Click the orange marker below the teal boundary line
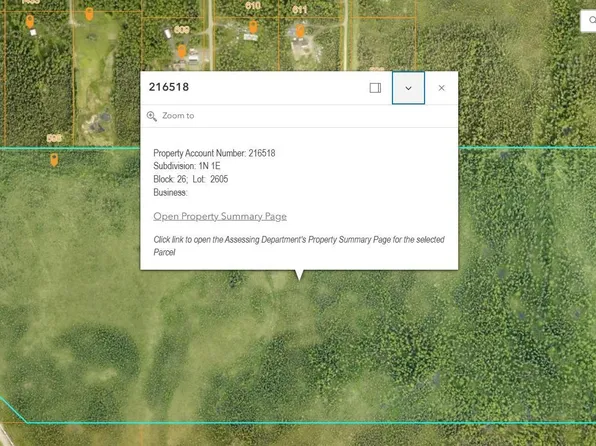Screen dimensions: 596x446 click(x=54, y=160)
